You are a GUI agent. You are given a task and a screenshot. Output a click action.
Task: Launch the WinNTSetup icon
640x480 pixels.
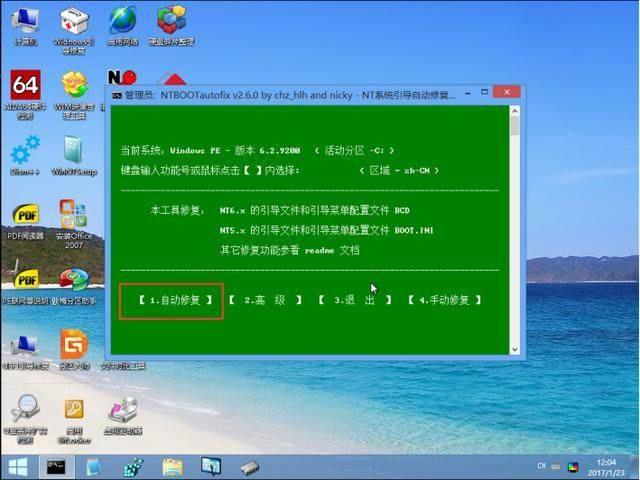74,155
